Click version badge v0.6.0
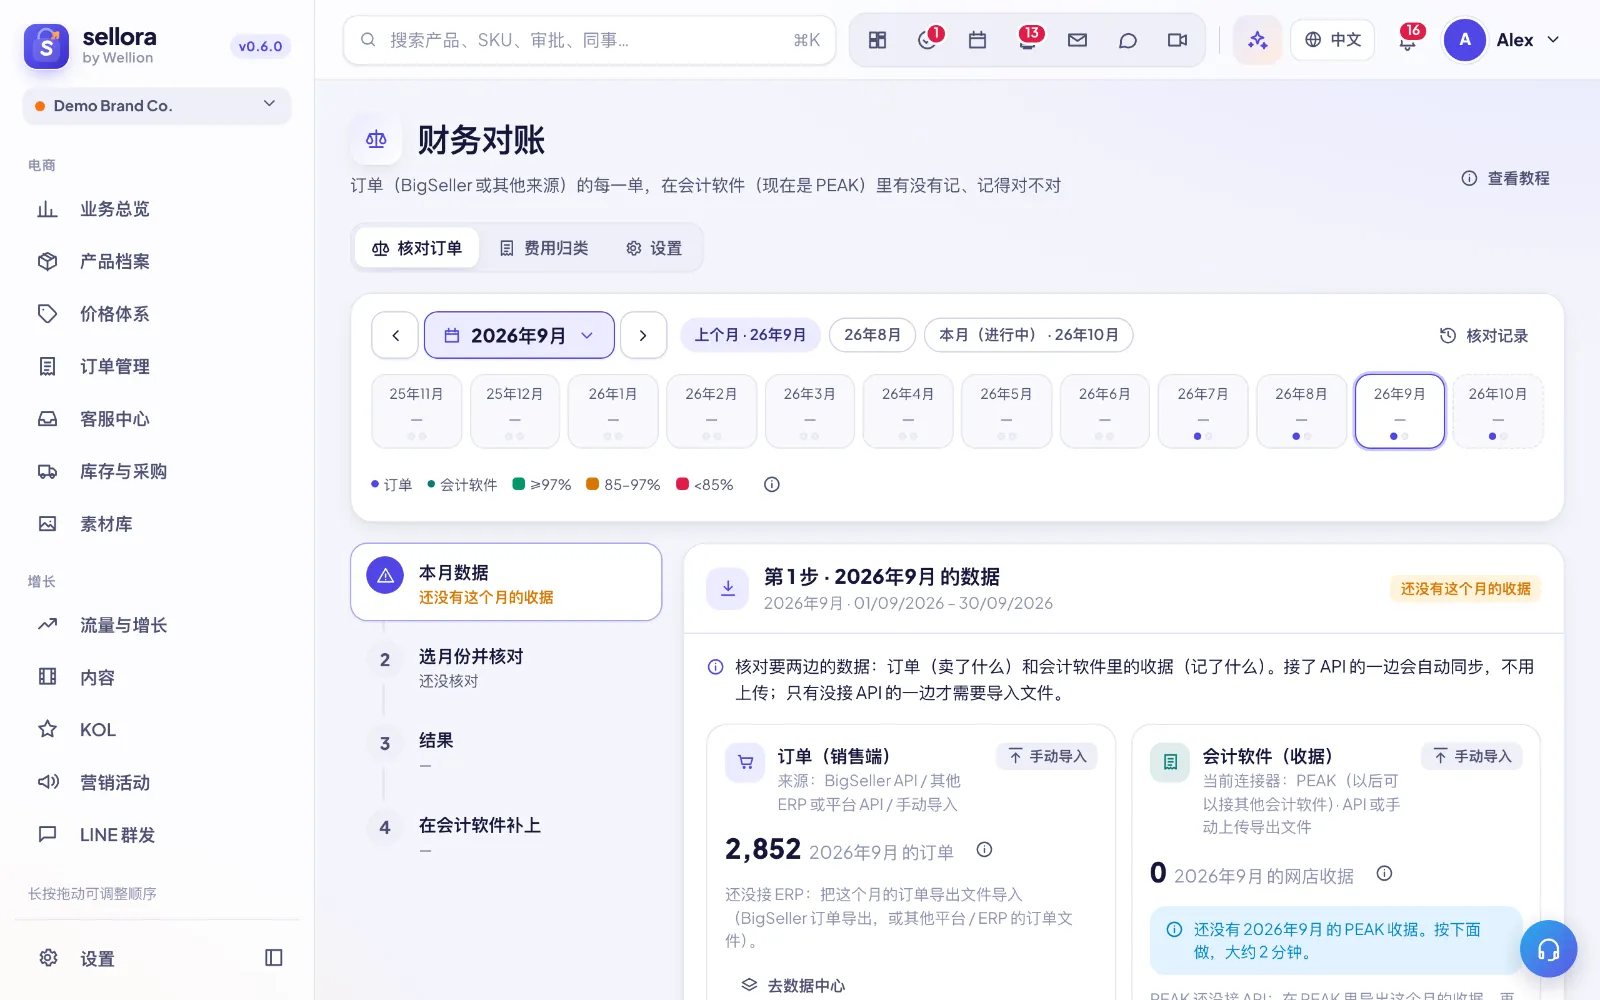The image size is (1600, 1000). click(x=260, y=46)
